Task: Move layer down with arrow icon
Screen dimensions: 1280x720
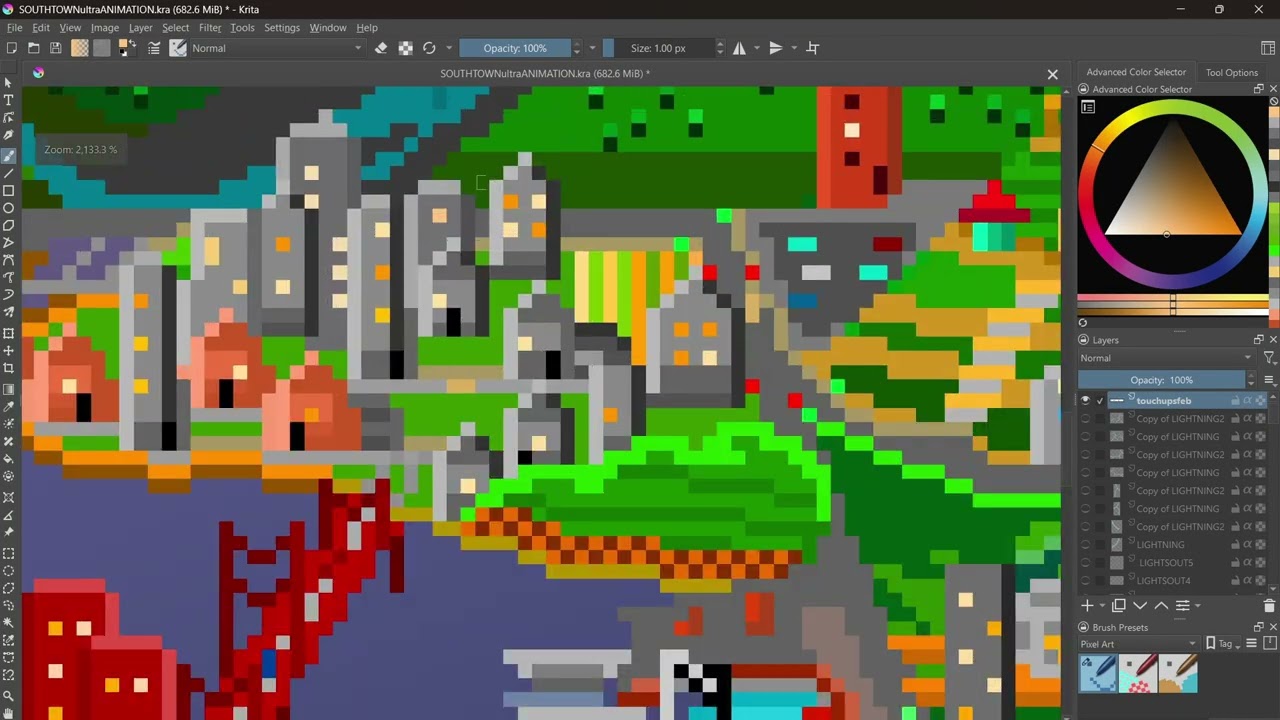Action: coord(1140,605)
